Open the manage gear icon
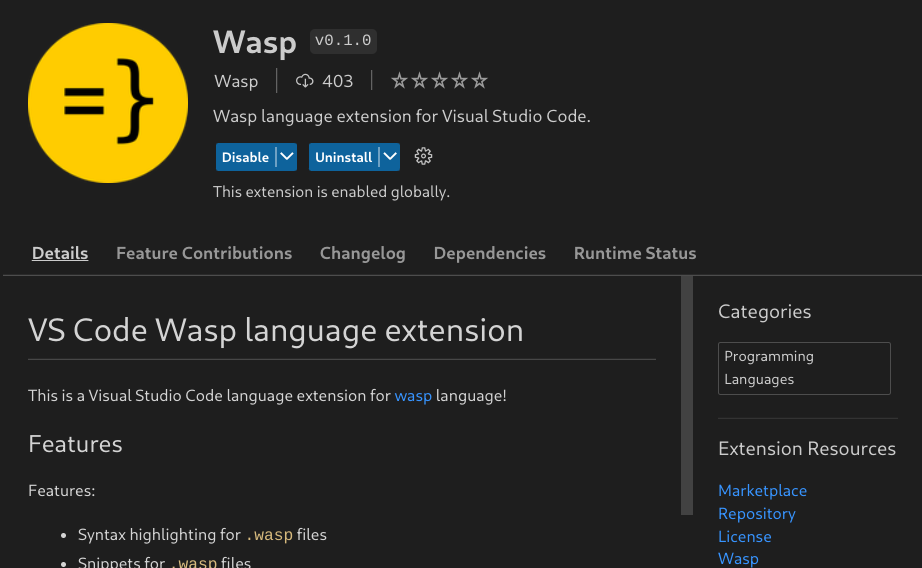Viewport: 922px width, 568px height. tap(423, 156)
